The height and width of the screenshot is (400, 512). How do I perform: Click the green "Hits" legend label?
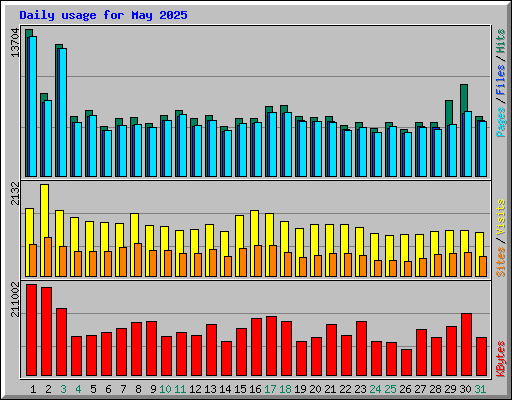point(501,41)
